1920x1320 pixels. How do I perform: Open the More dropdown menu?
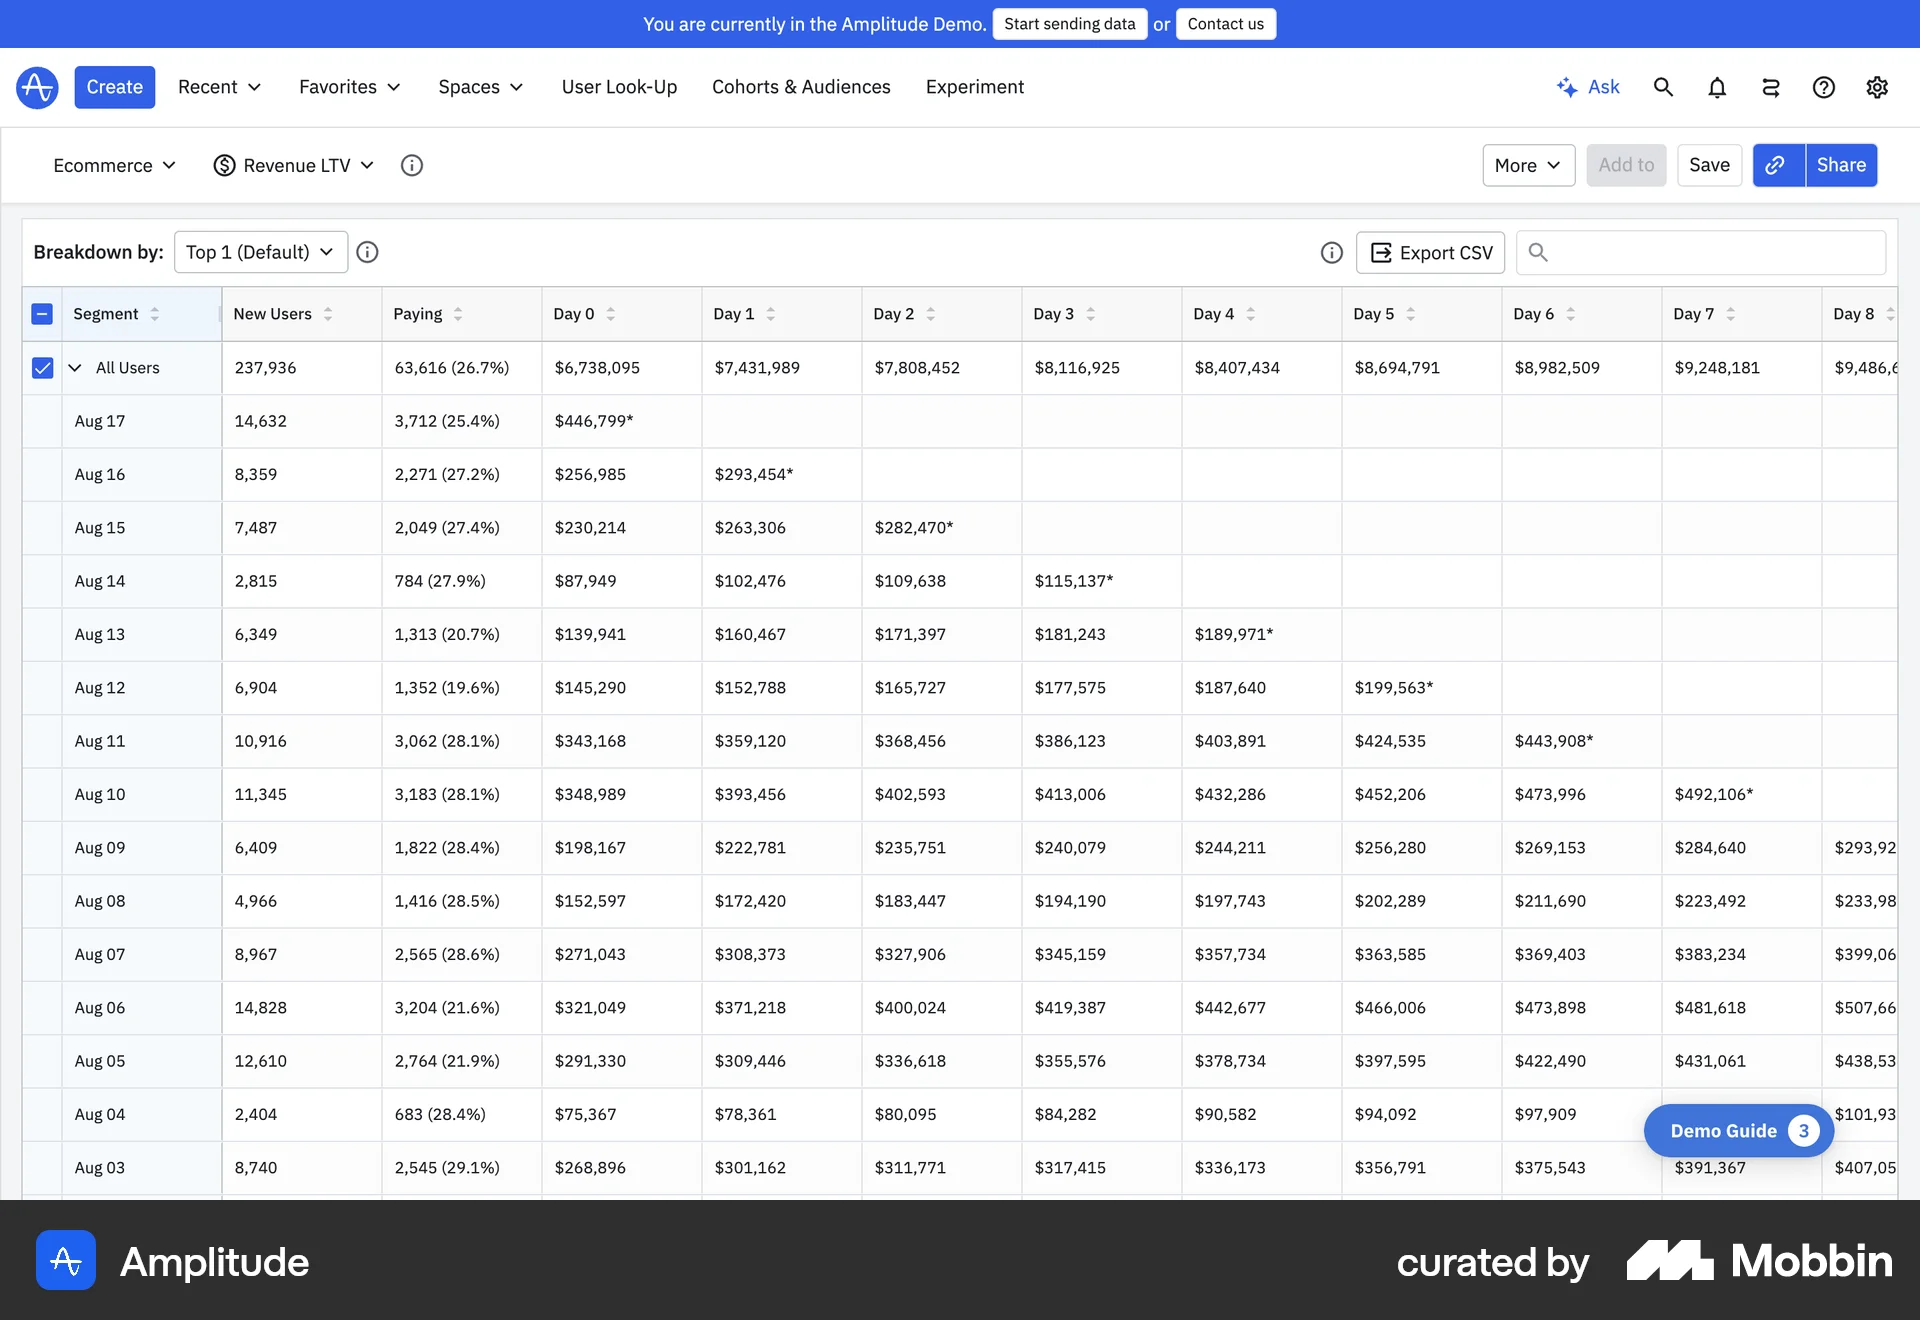coord(1528,165)
